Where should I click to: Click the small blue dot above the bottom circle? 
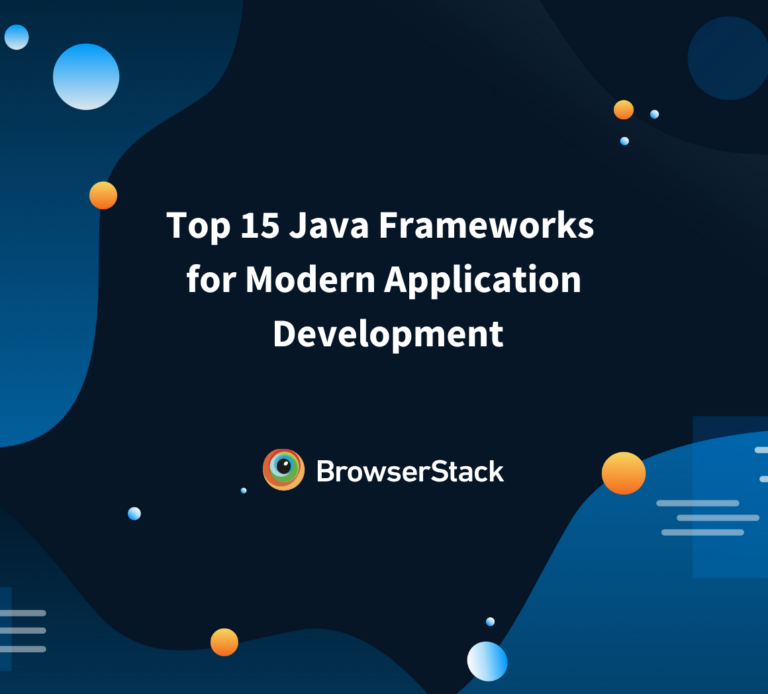point(490,621)
